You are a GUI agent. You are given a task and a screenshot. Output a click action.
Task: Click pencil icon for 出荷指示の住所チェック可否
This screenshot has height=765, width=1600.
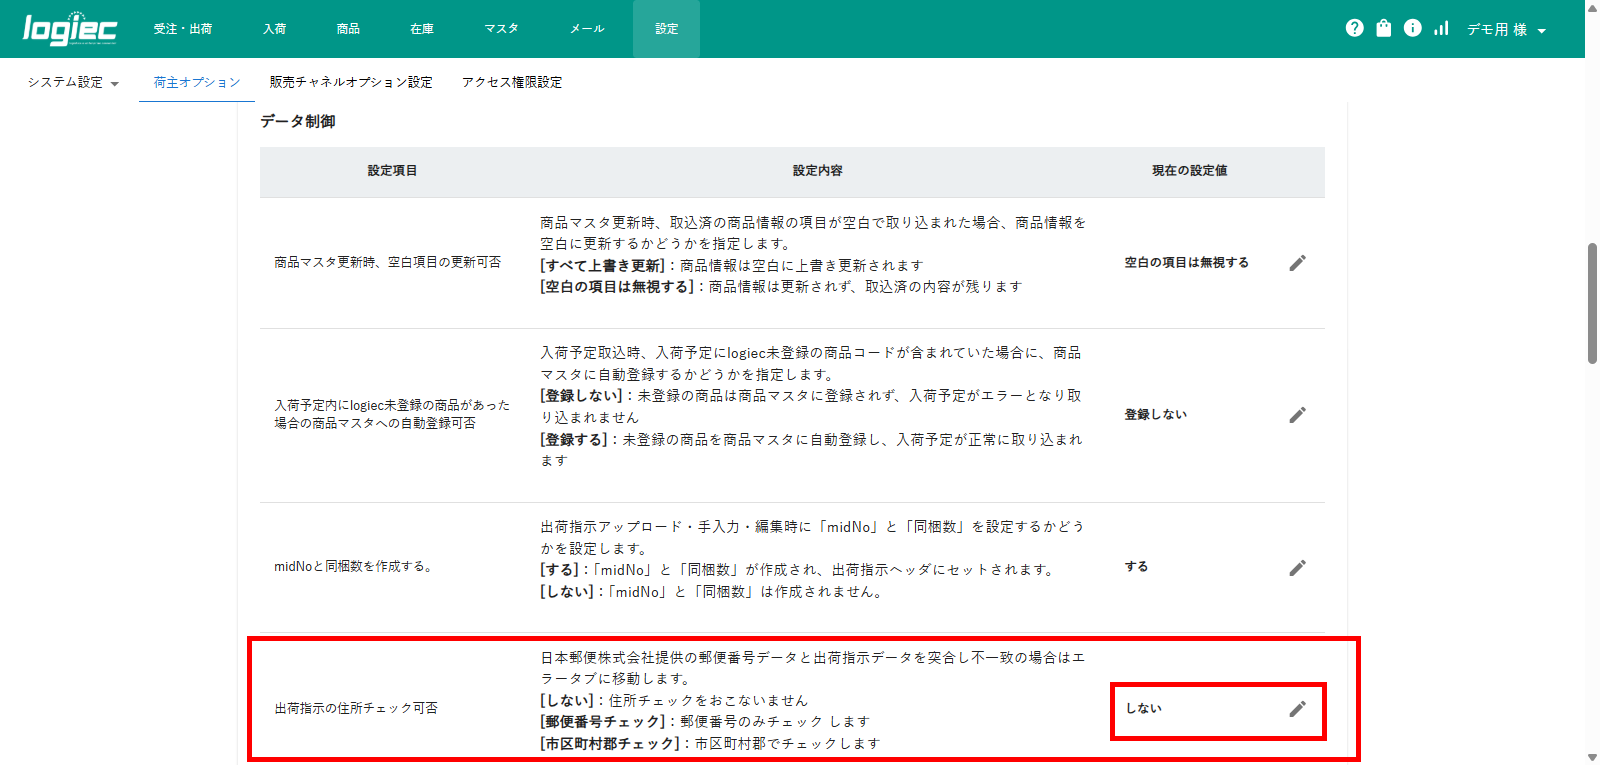pos(1297,709)
